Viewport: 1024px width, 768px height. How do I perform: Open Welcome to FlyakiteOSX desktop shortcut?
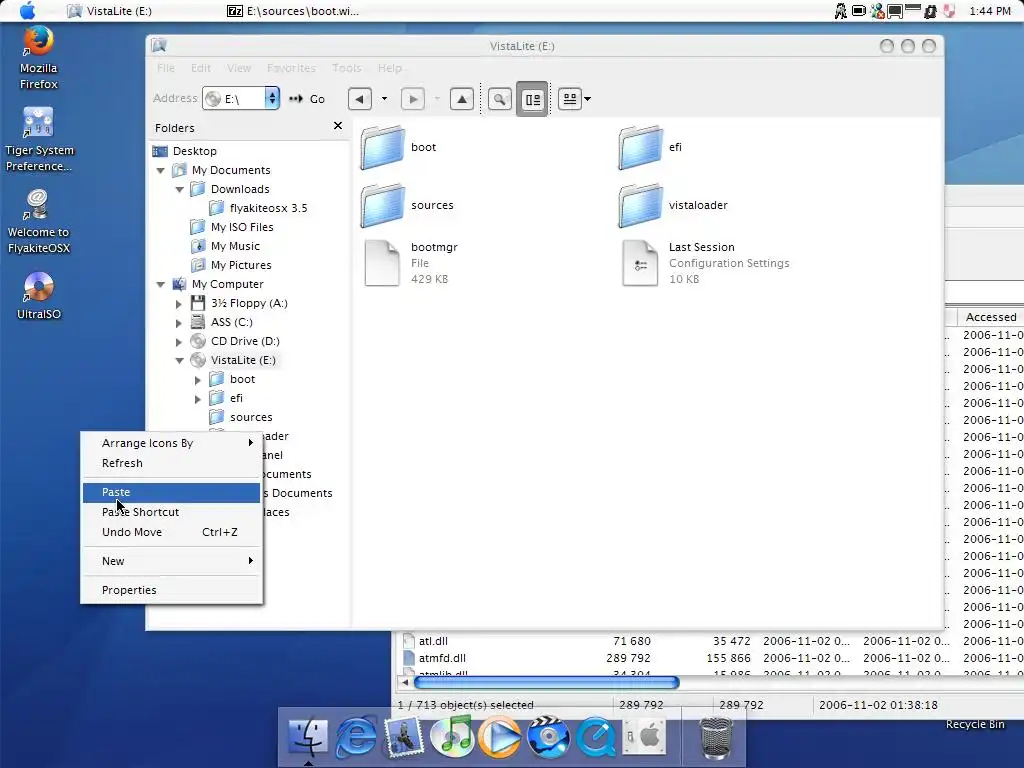point(39,221)
